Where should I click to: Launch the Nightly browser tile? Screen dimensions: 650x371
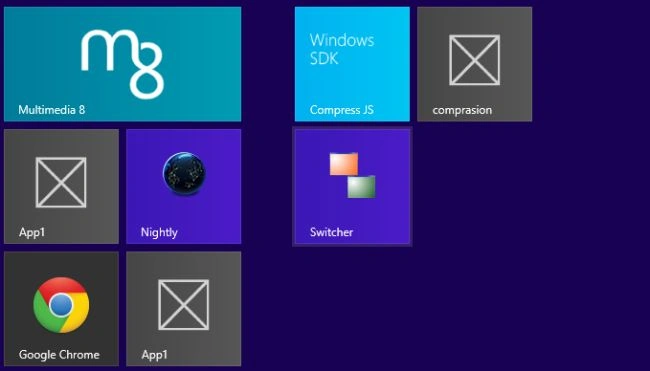click(184, 187)
